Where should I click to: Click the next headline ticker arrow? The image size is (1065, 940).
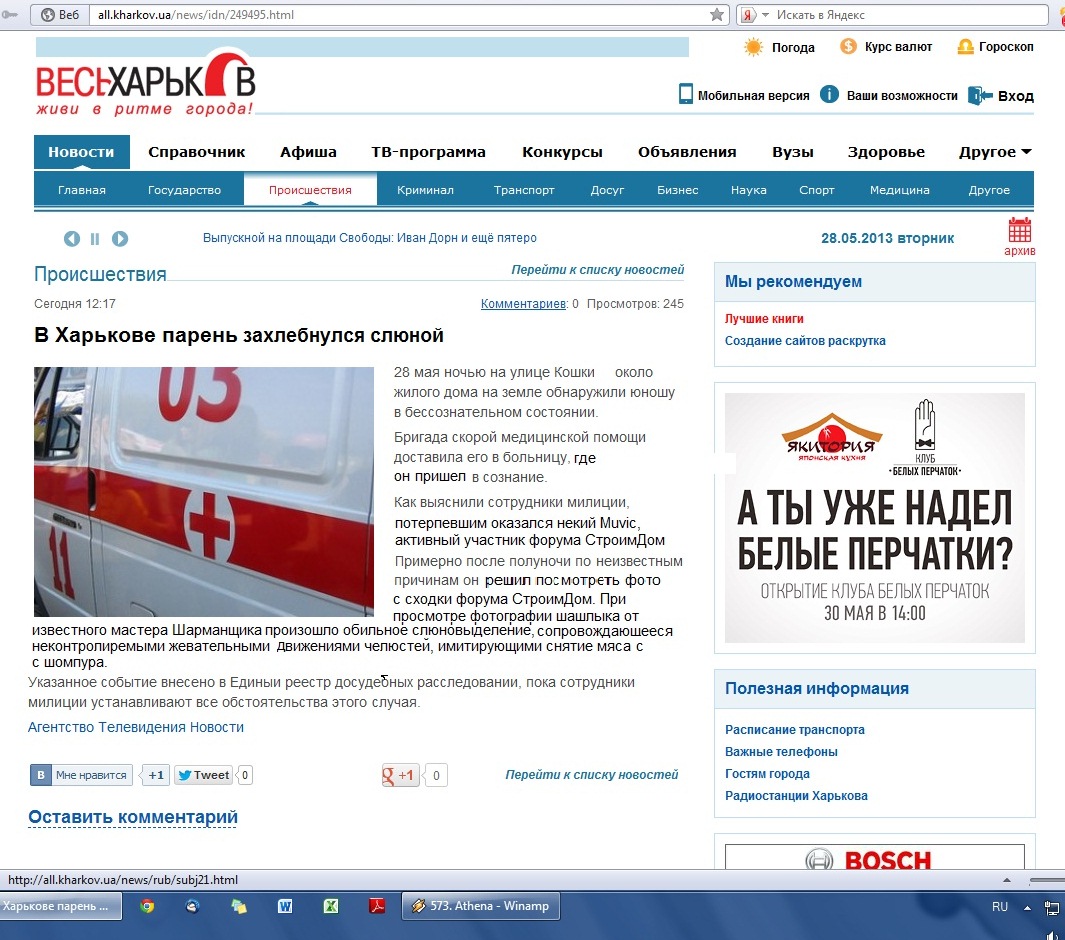click(120, 238)
